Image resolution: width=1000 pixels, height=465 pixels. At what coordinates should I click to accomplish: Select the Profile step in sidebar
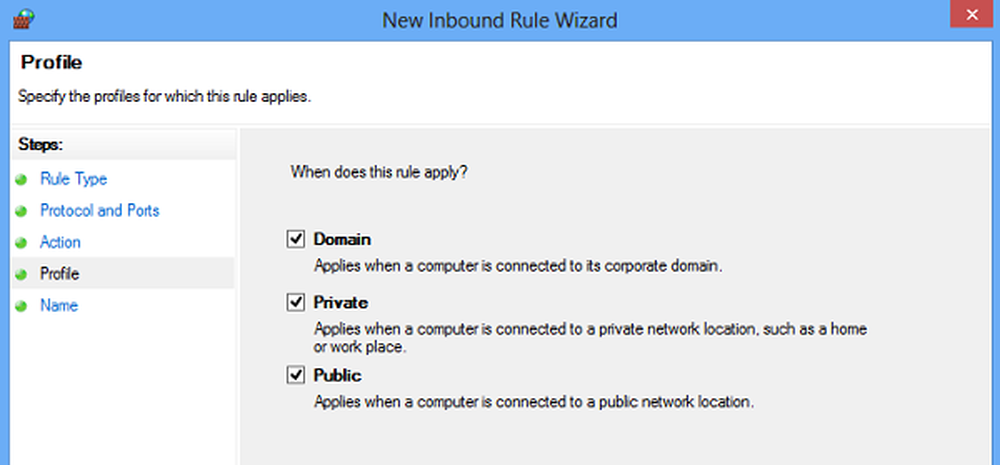pos(60,274)
